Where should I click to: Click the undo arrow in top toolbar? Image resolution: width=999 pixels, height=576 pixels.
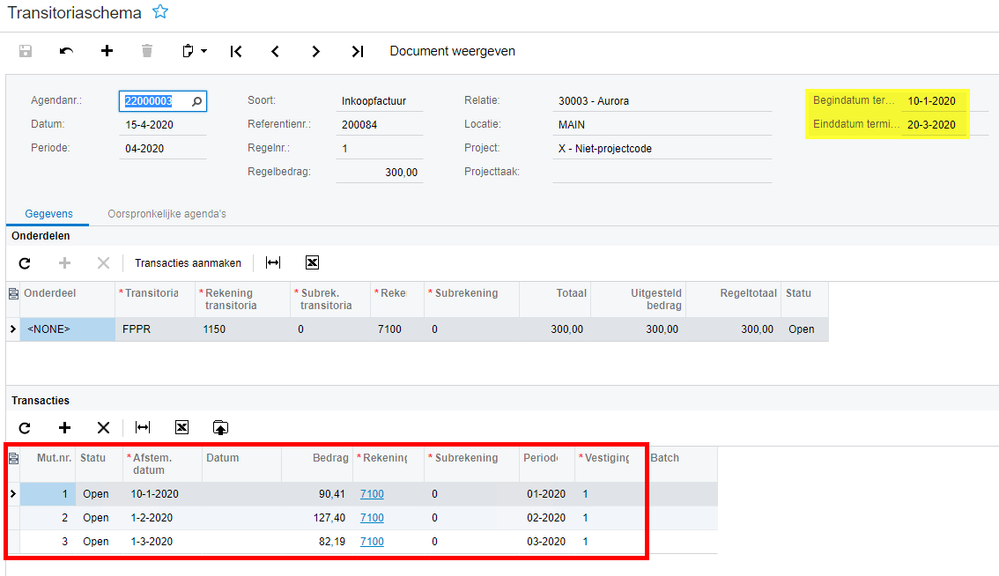point(66,51)
